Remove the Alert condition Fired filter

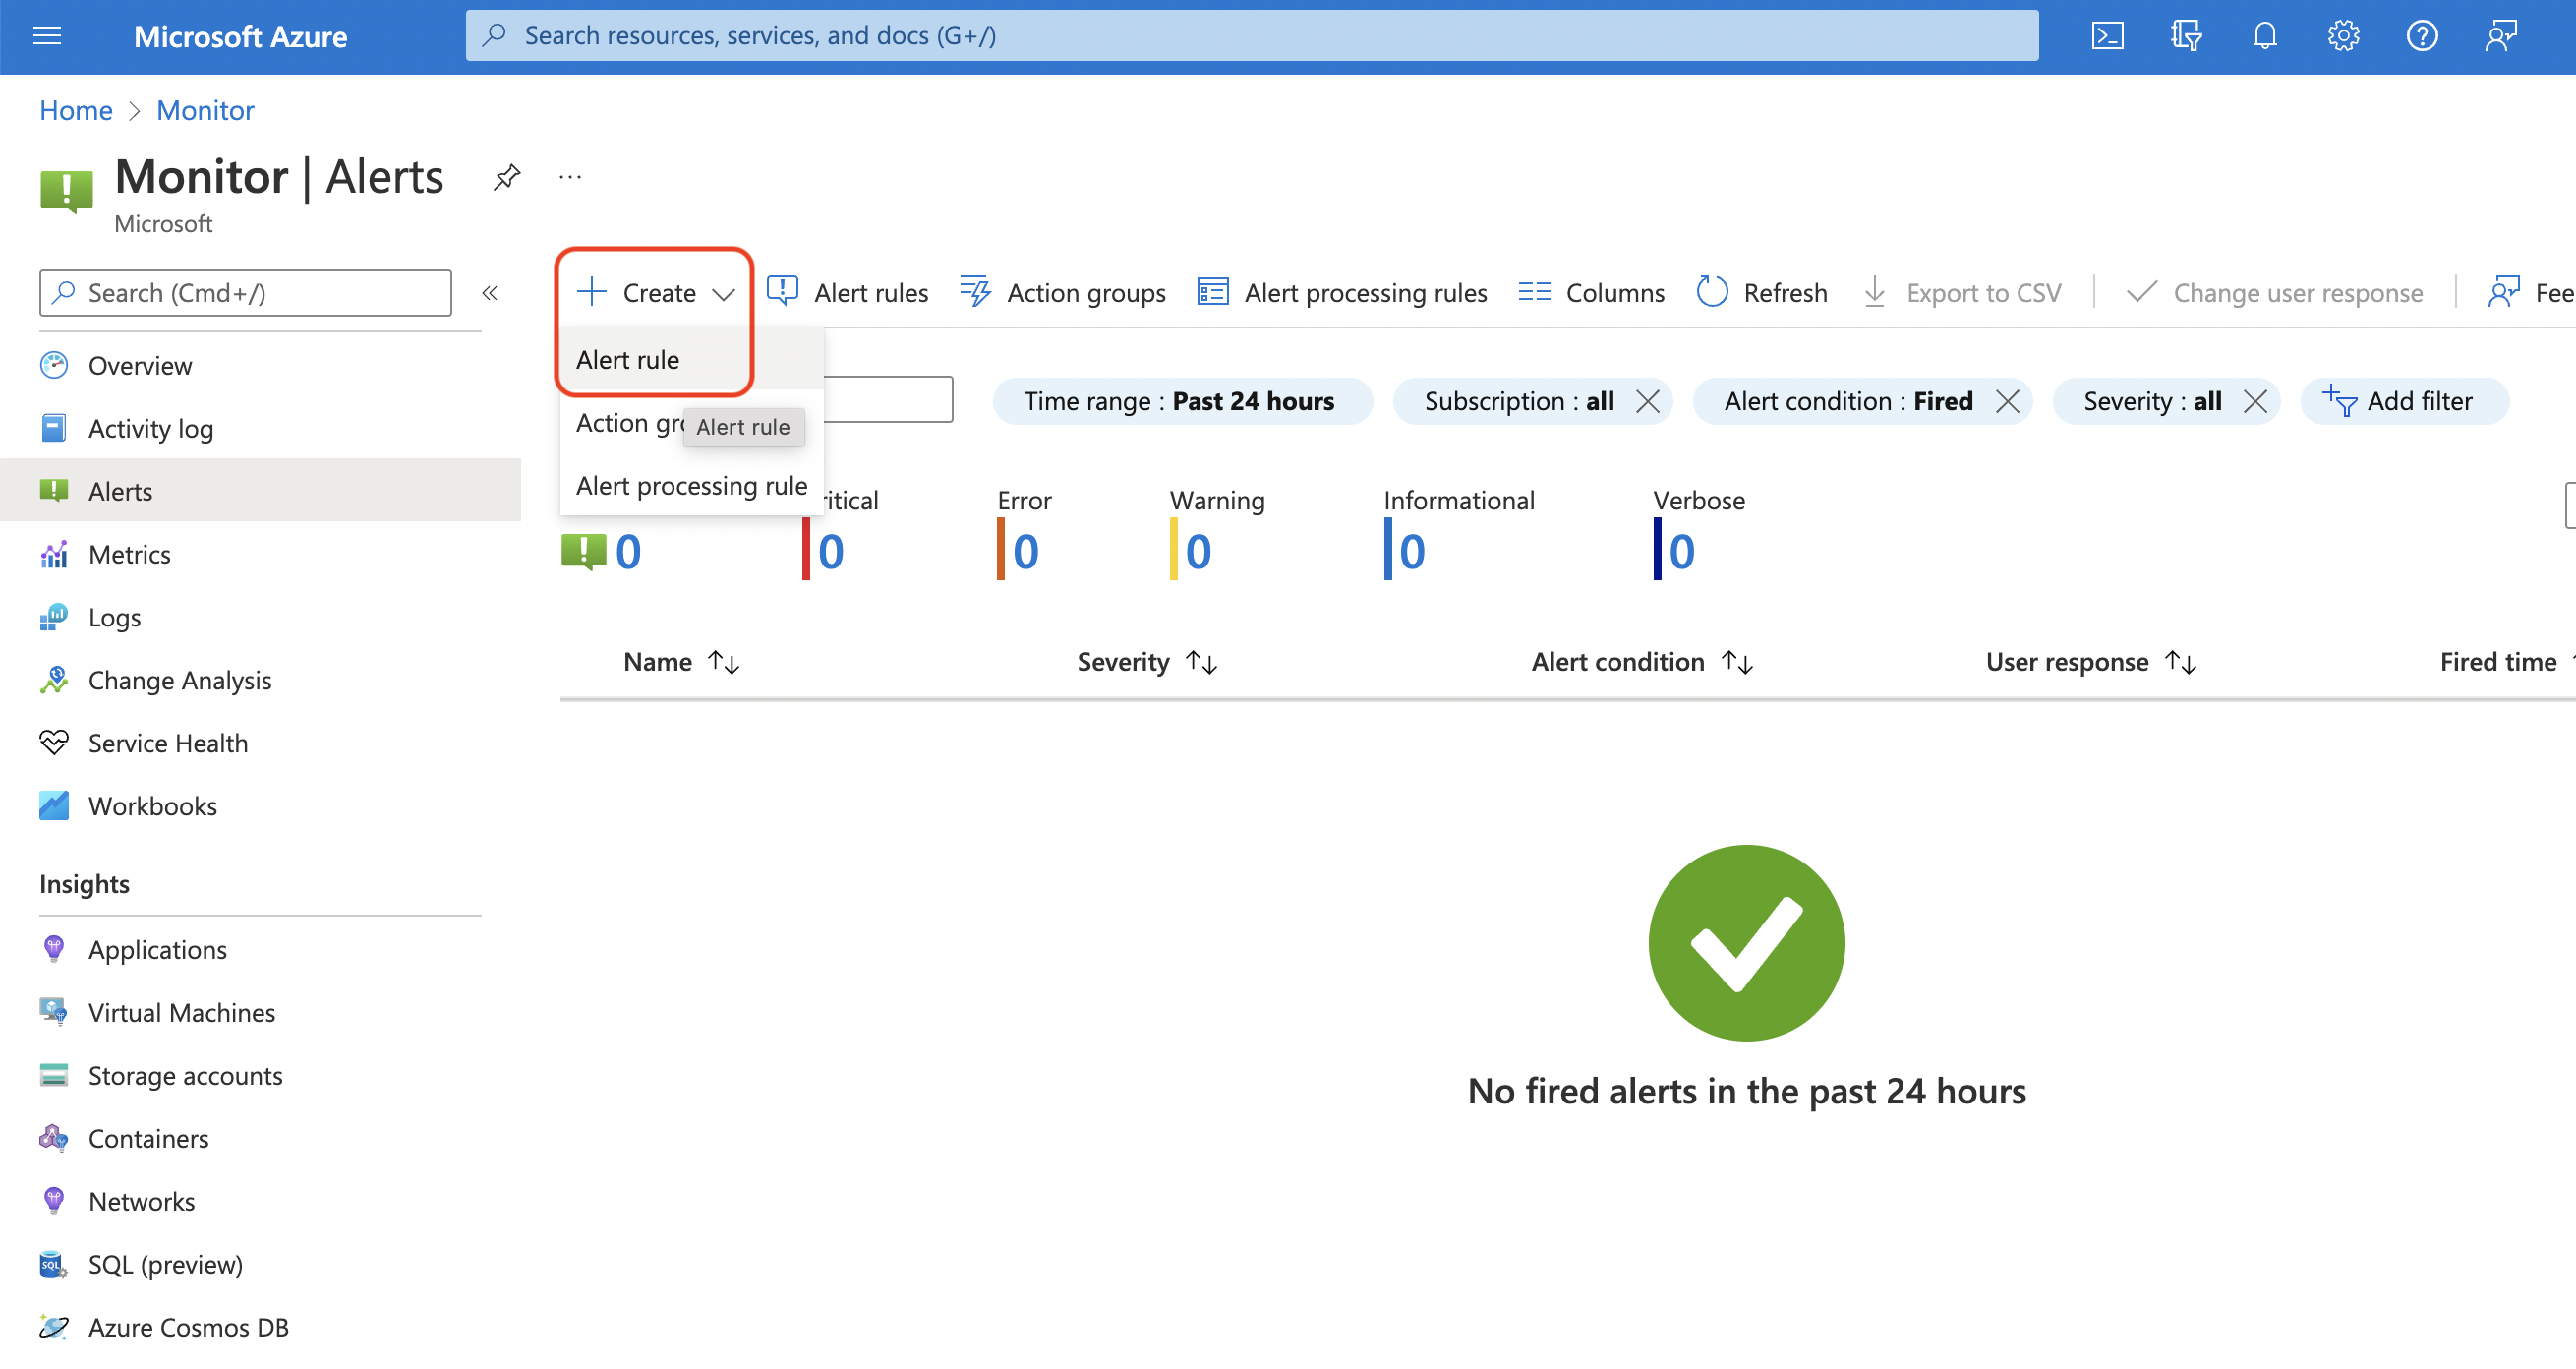coord(2007,402)
